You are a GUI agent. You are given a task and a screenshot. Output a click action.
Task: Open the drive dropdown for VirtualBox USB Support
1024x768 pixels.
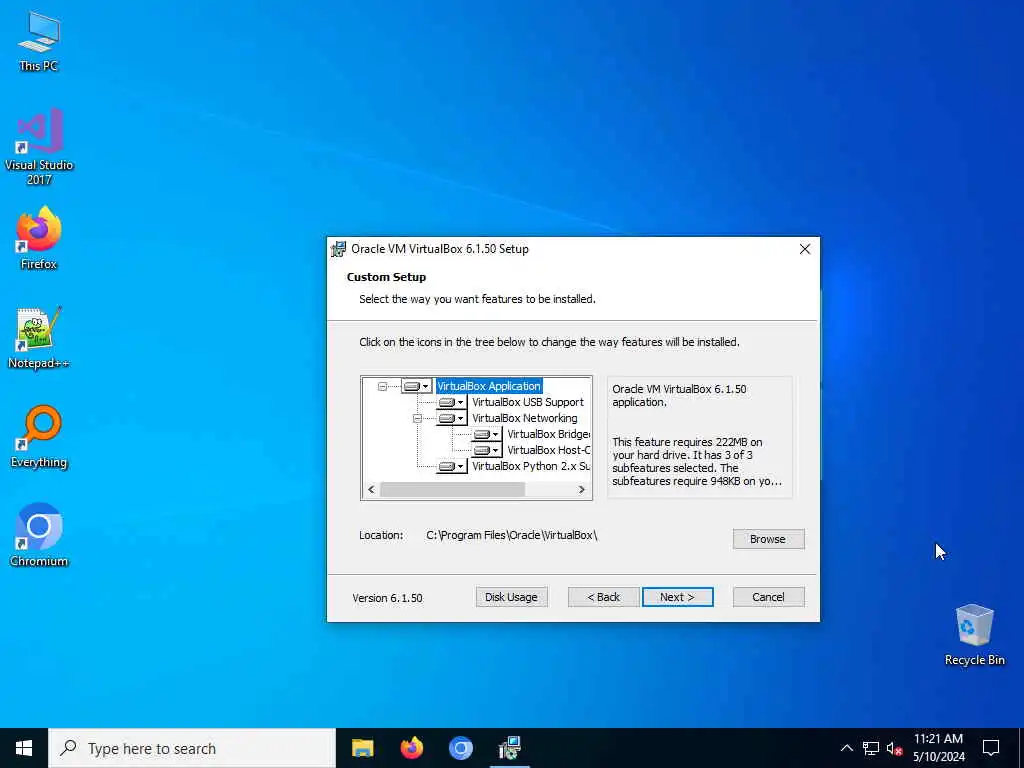451,402
